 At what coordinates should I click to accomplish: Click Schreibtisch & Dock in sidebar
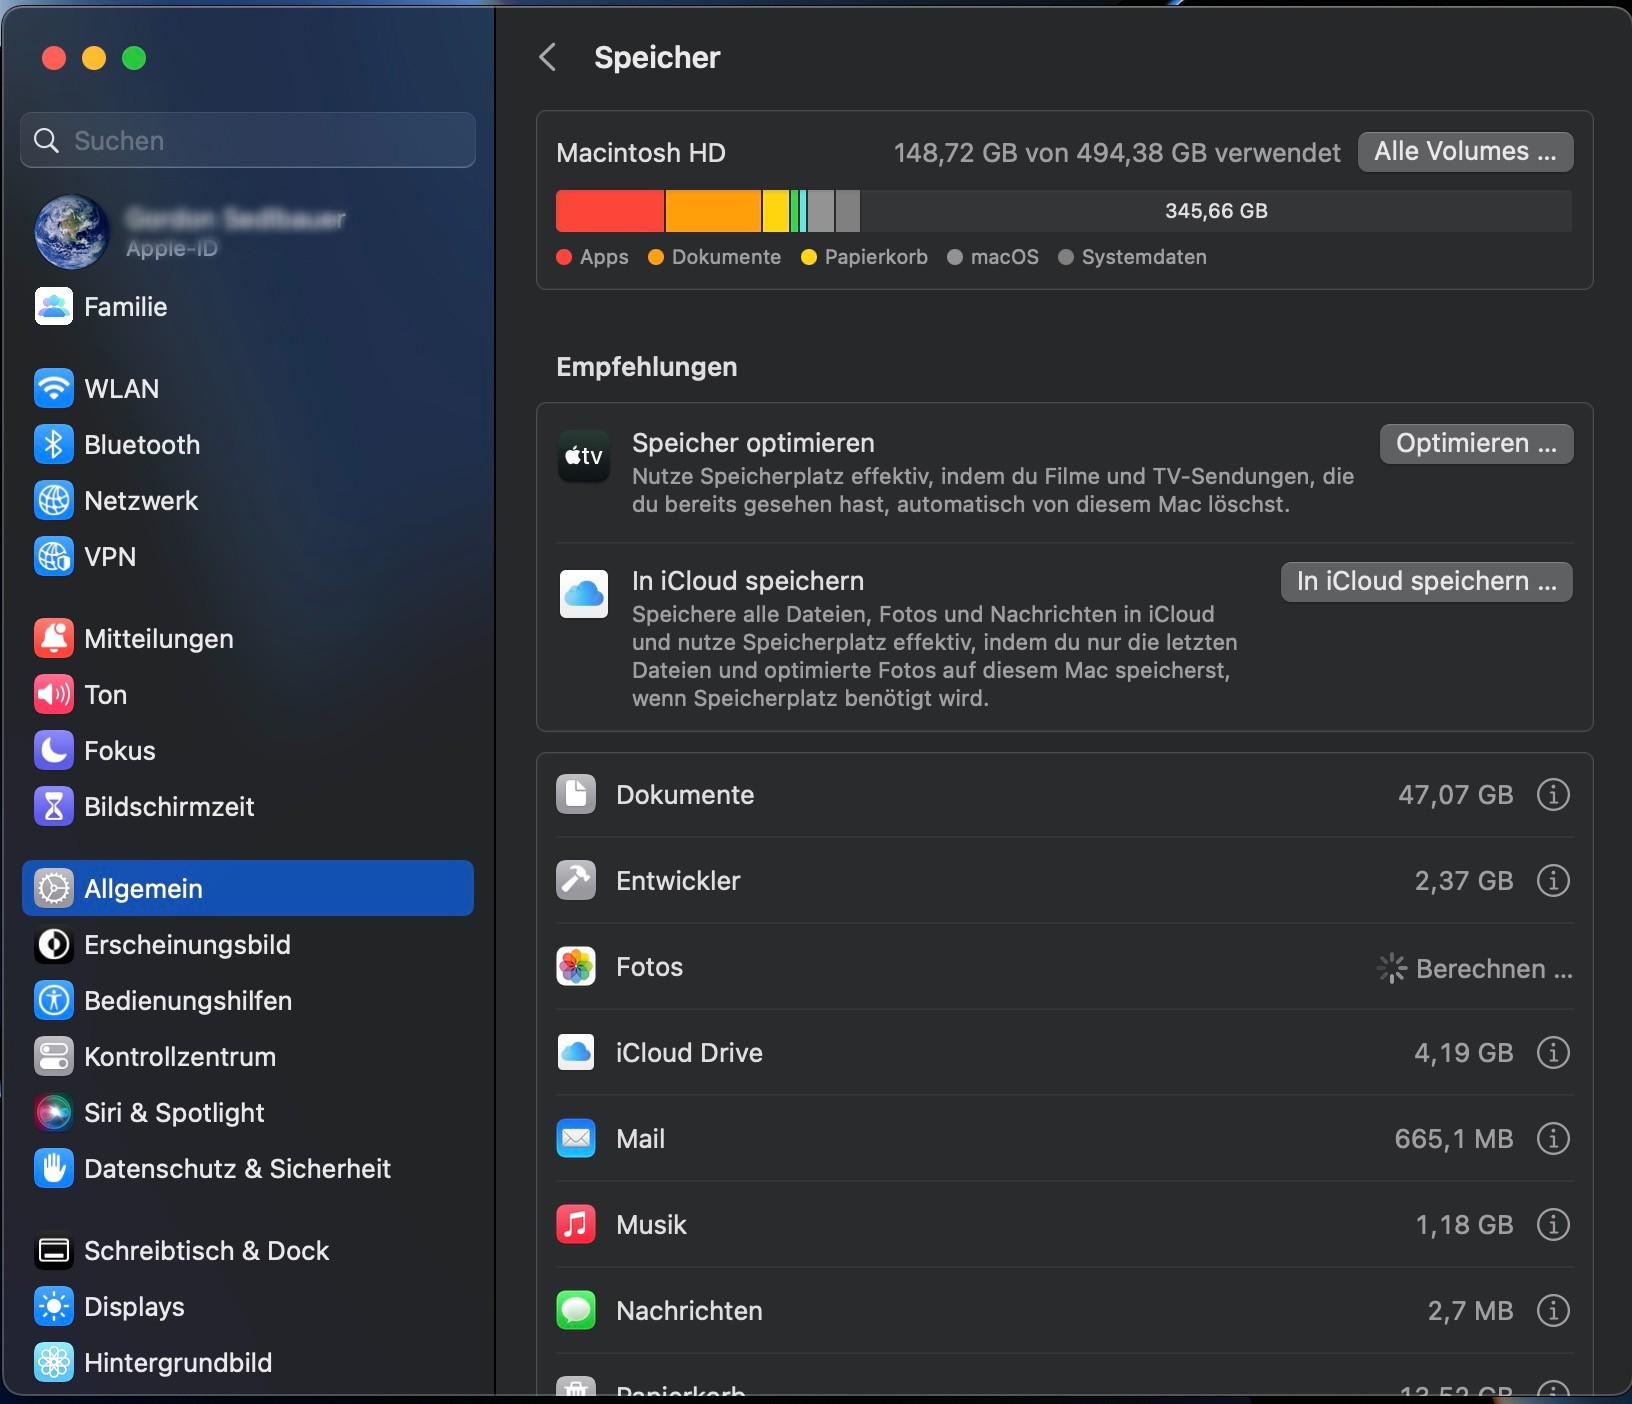(248, 1250)
